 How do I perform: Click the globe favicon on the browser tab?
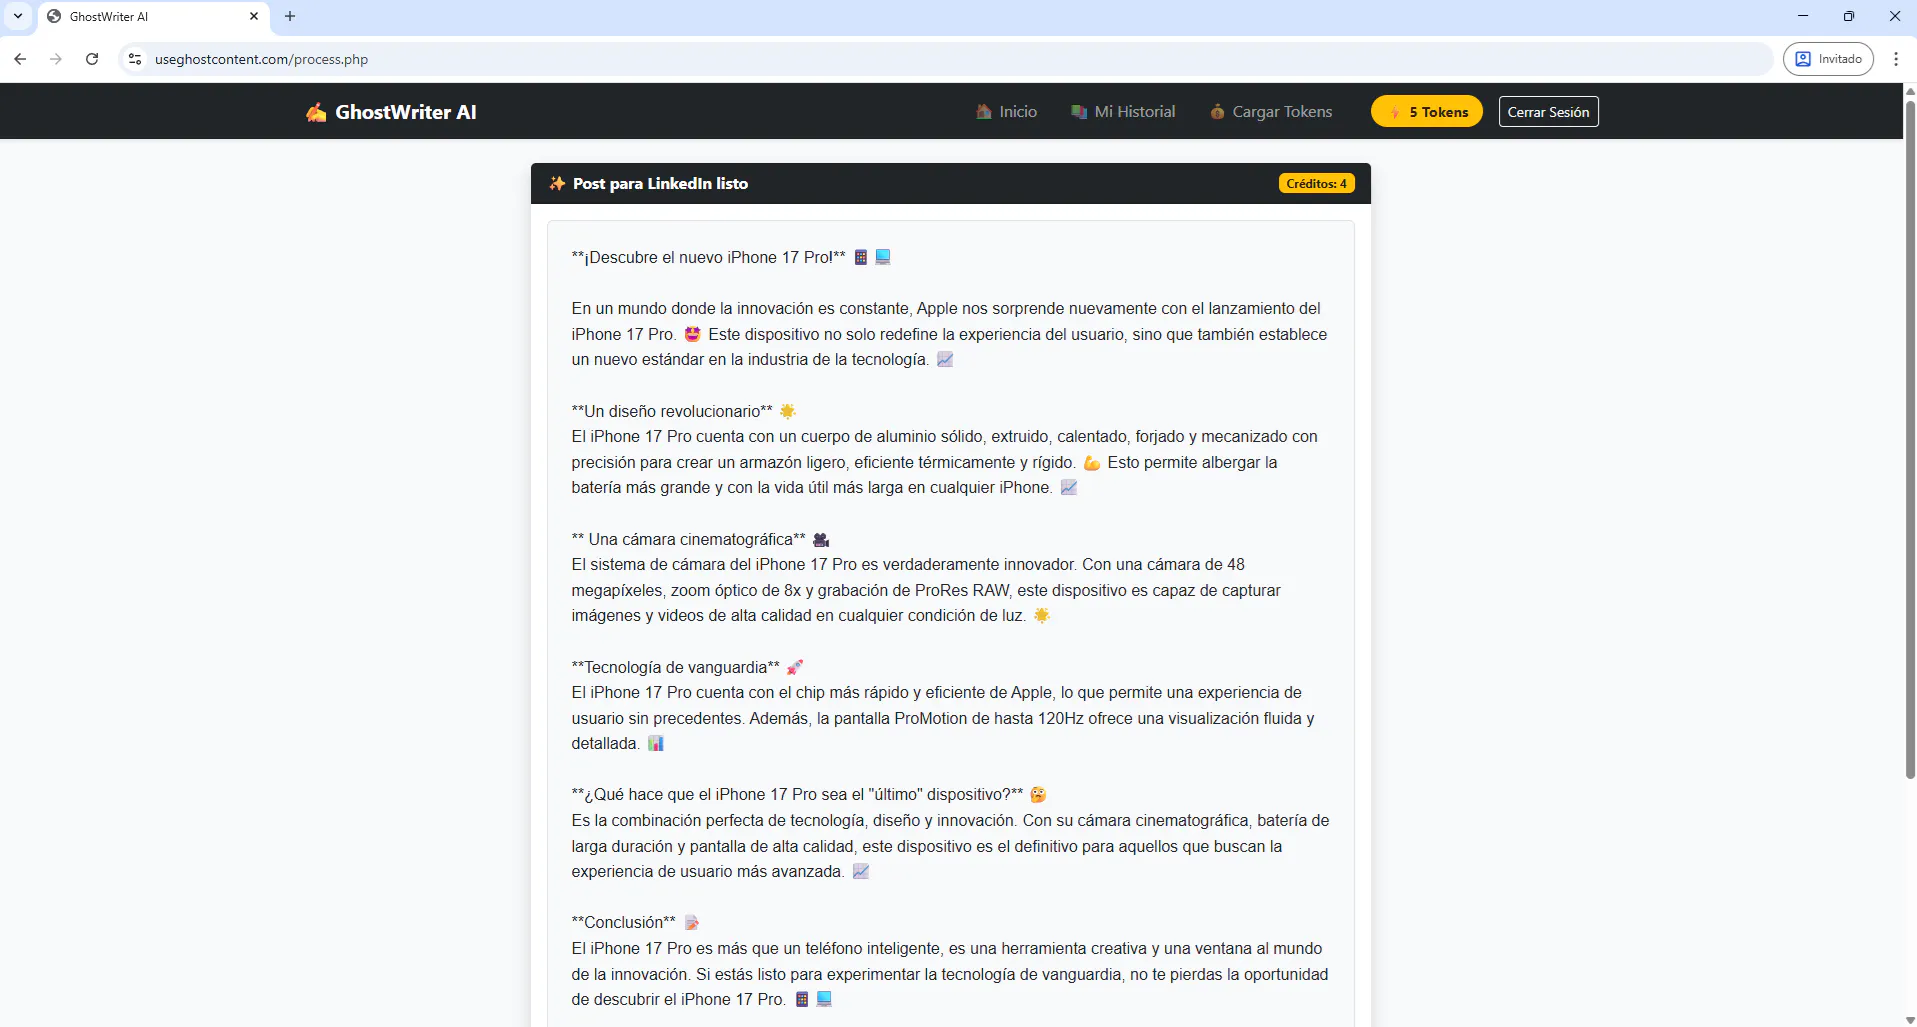54,16
